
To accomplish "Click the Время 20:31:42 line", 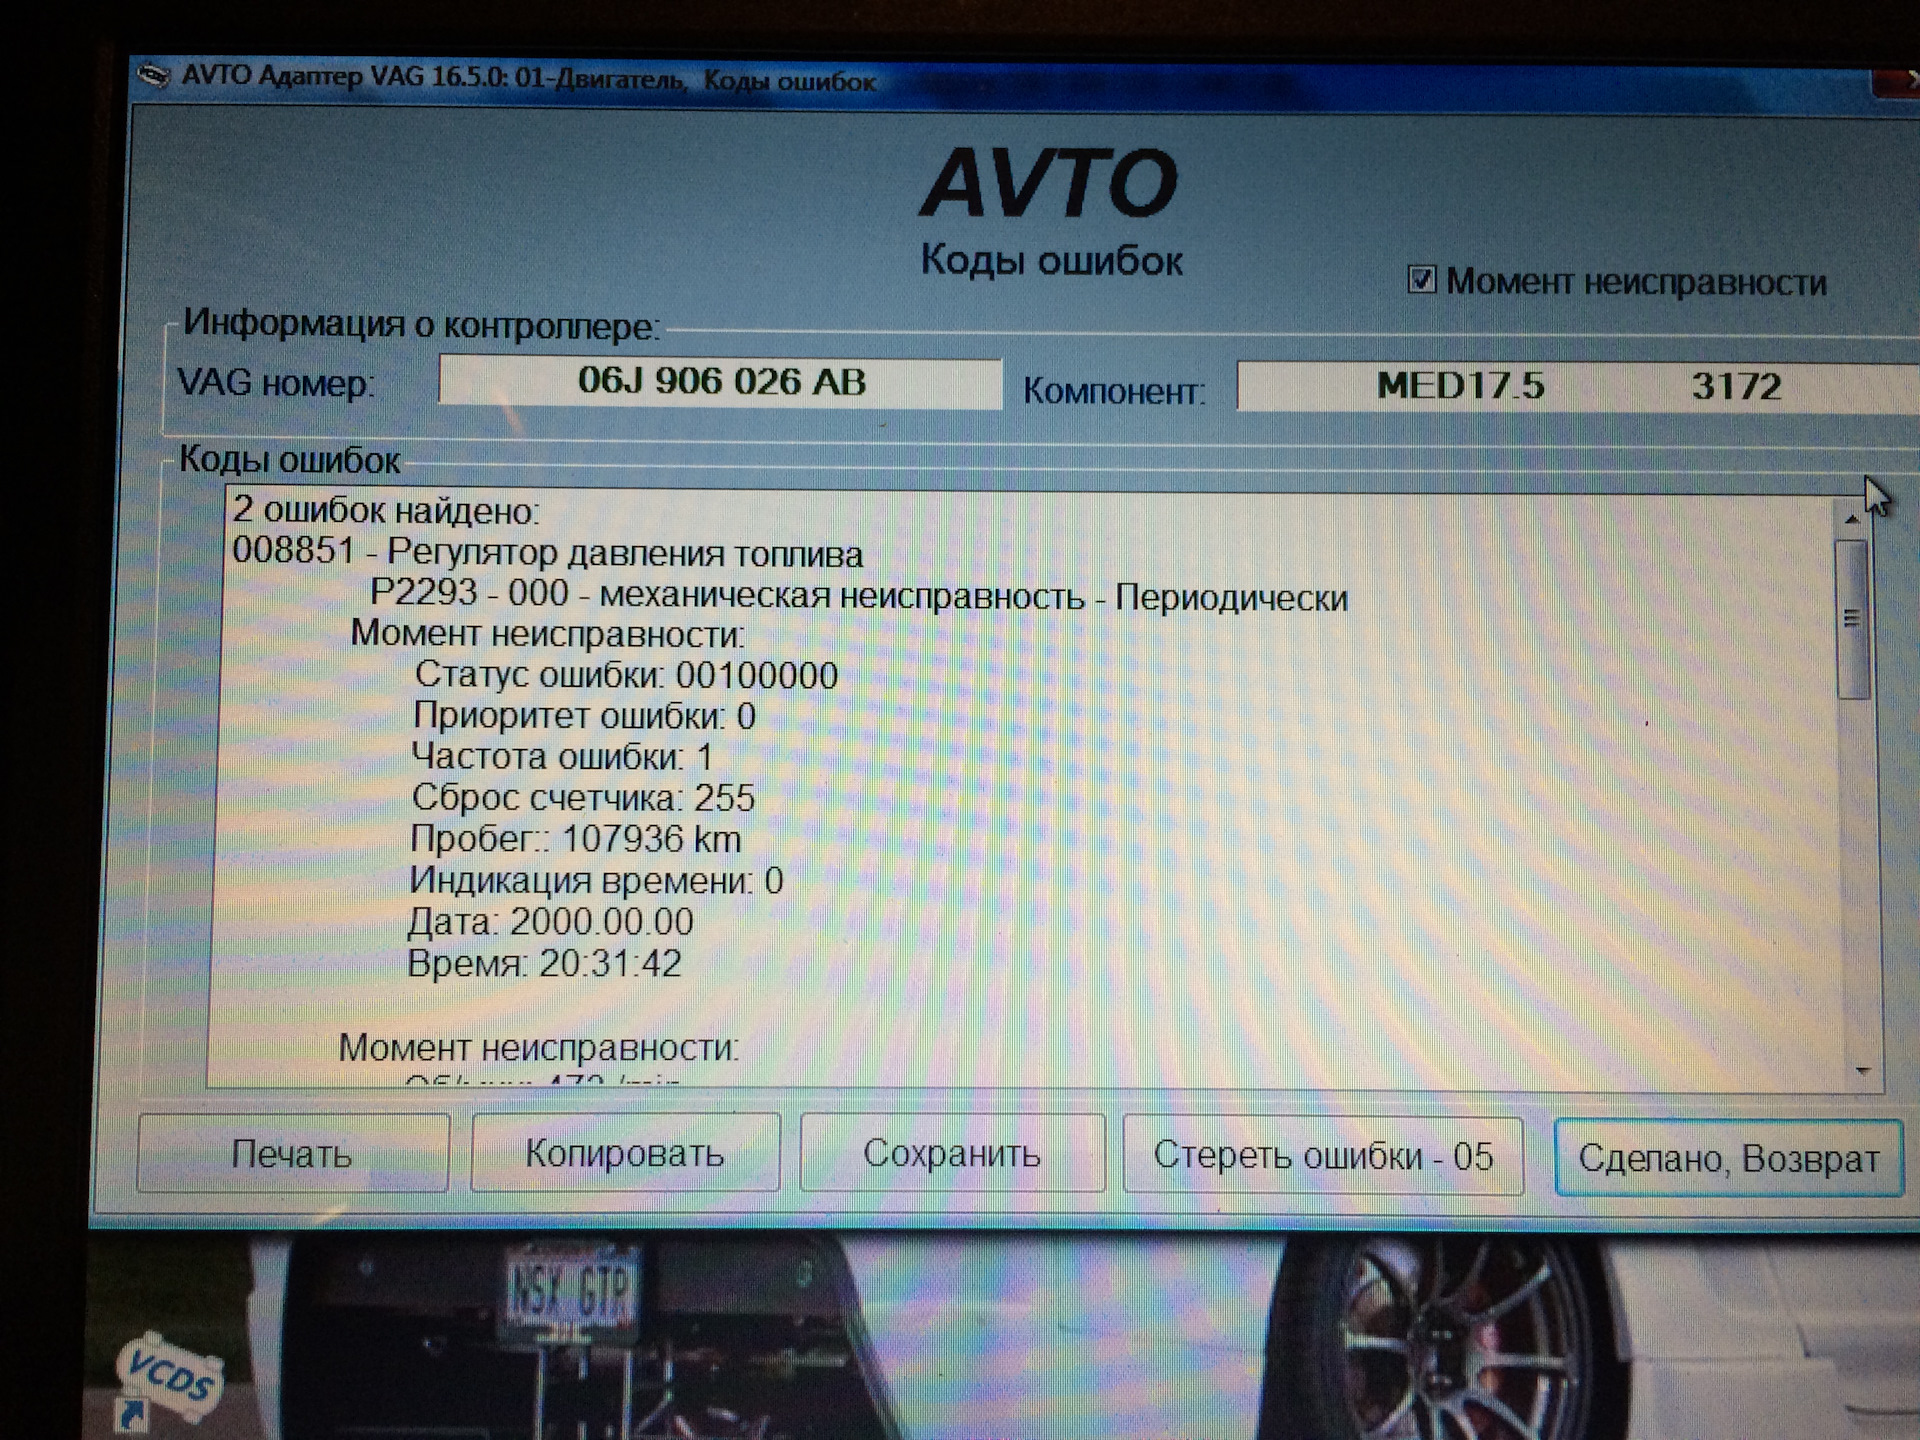I will click(544, 964).
